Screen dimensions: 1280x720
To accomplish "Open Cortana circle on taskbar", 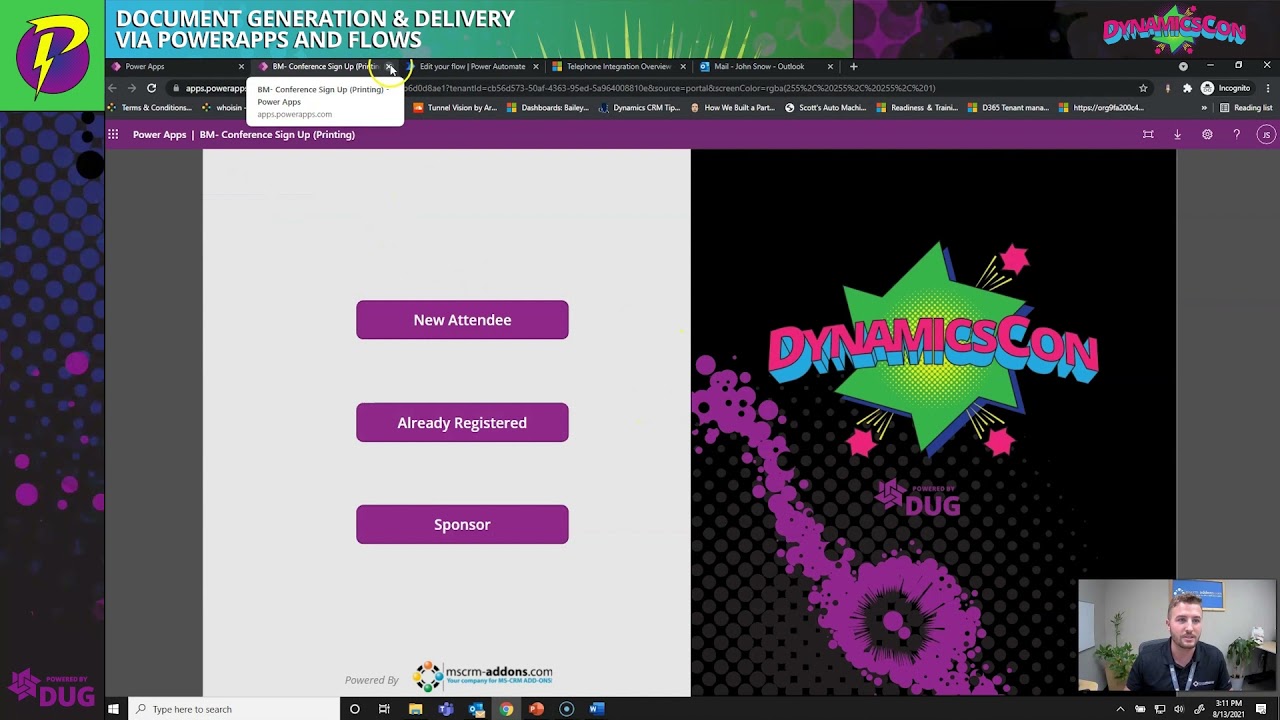I will pos(354,709).
